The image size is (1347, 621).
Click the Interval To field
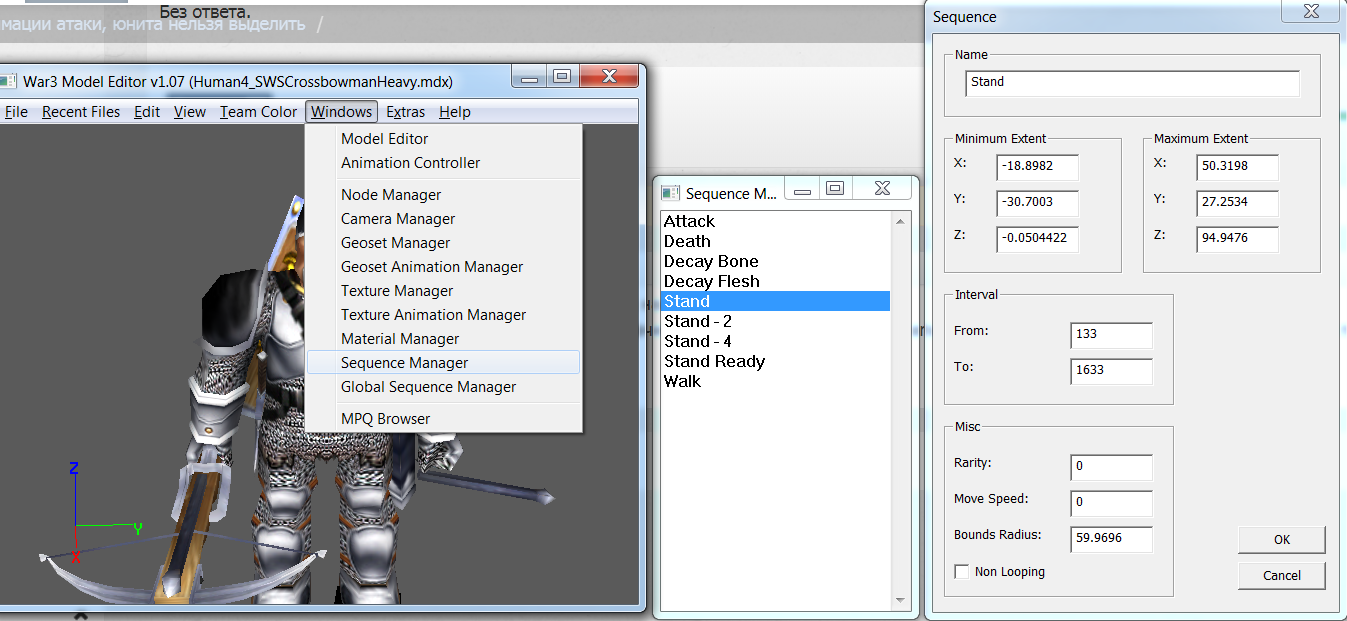pos(1111,371)
